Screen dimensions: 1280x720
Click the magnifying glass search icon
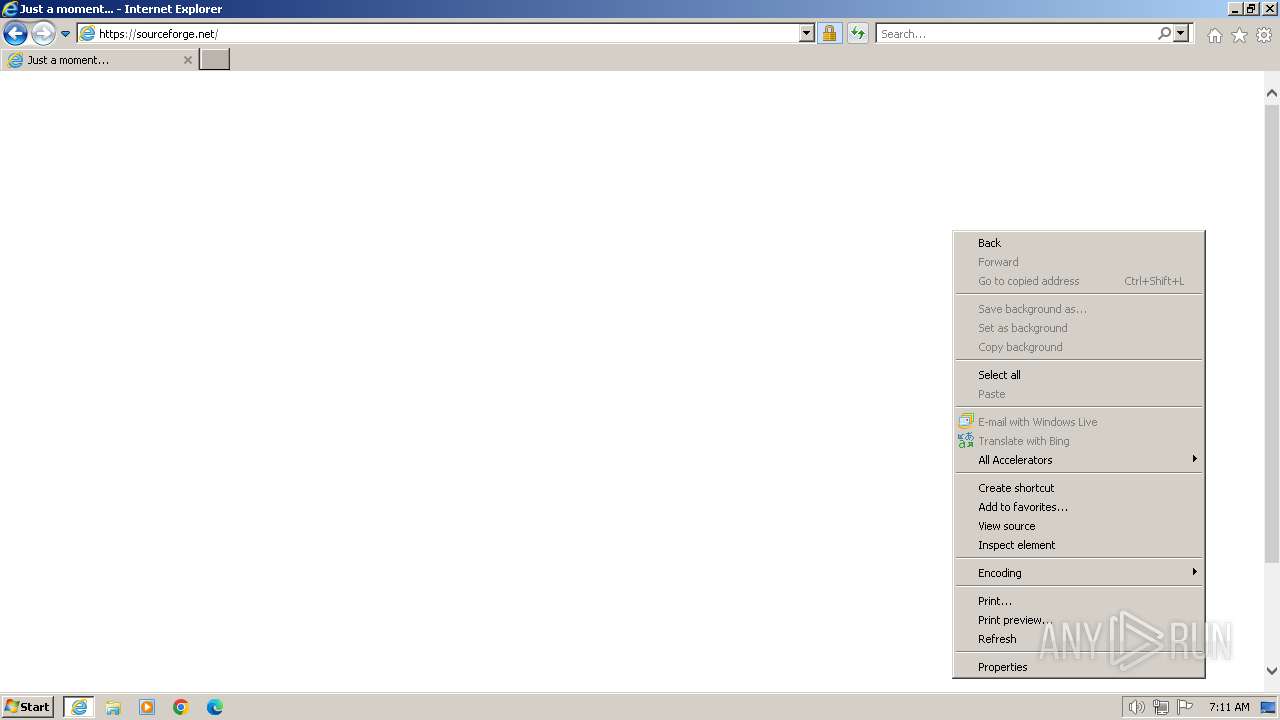1164,33
